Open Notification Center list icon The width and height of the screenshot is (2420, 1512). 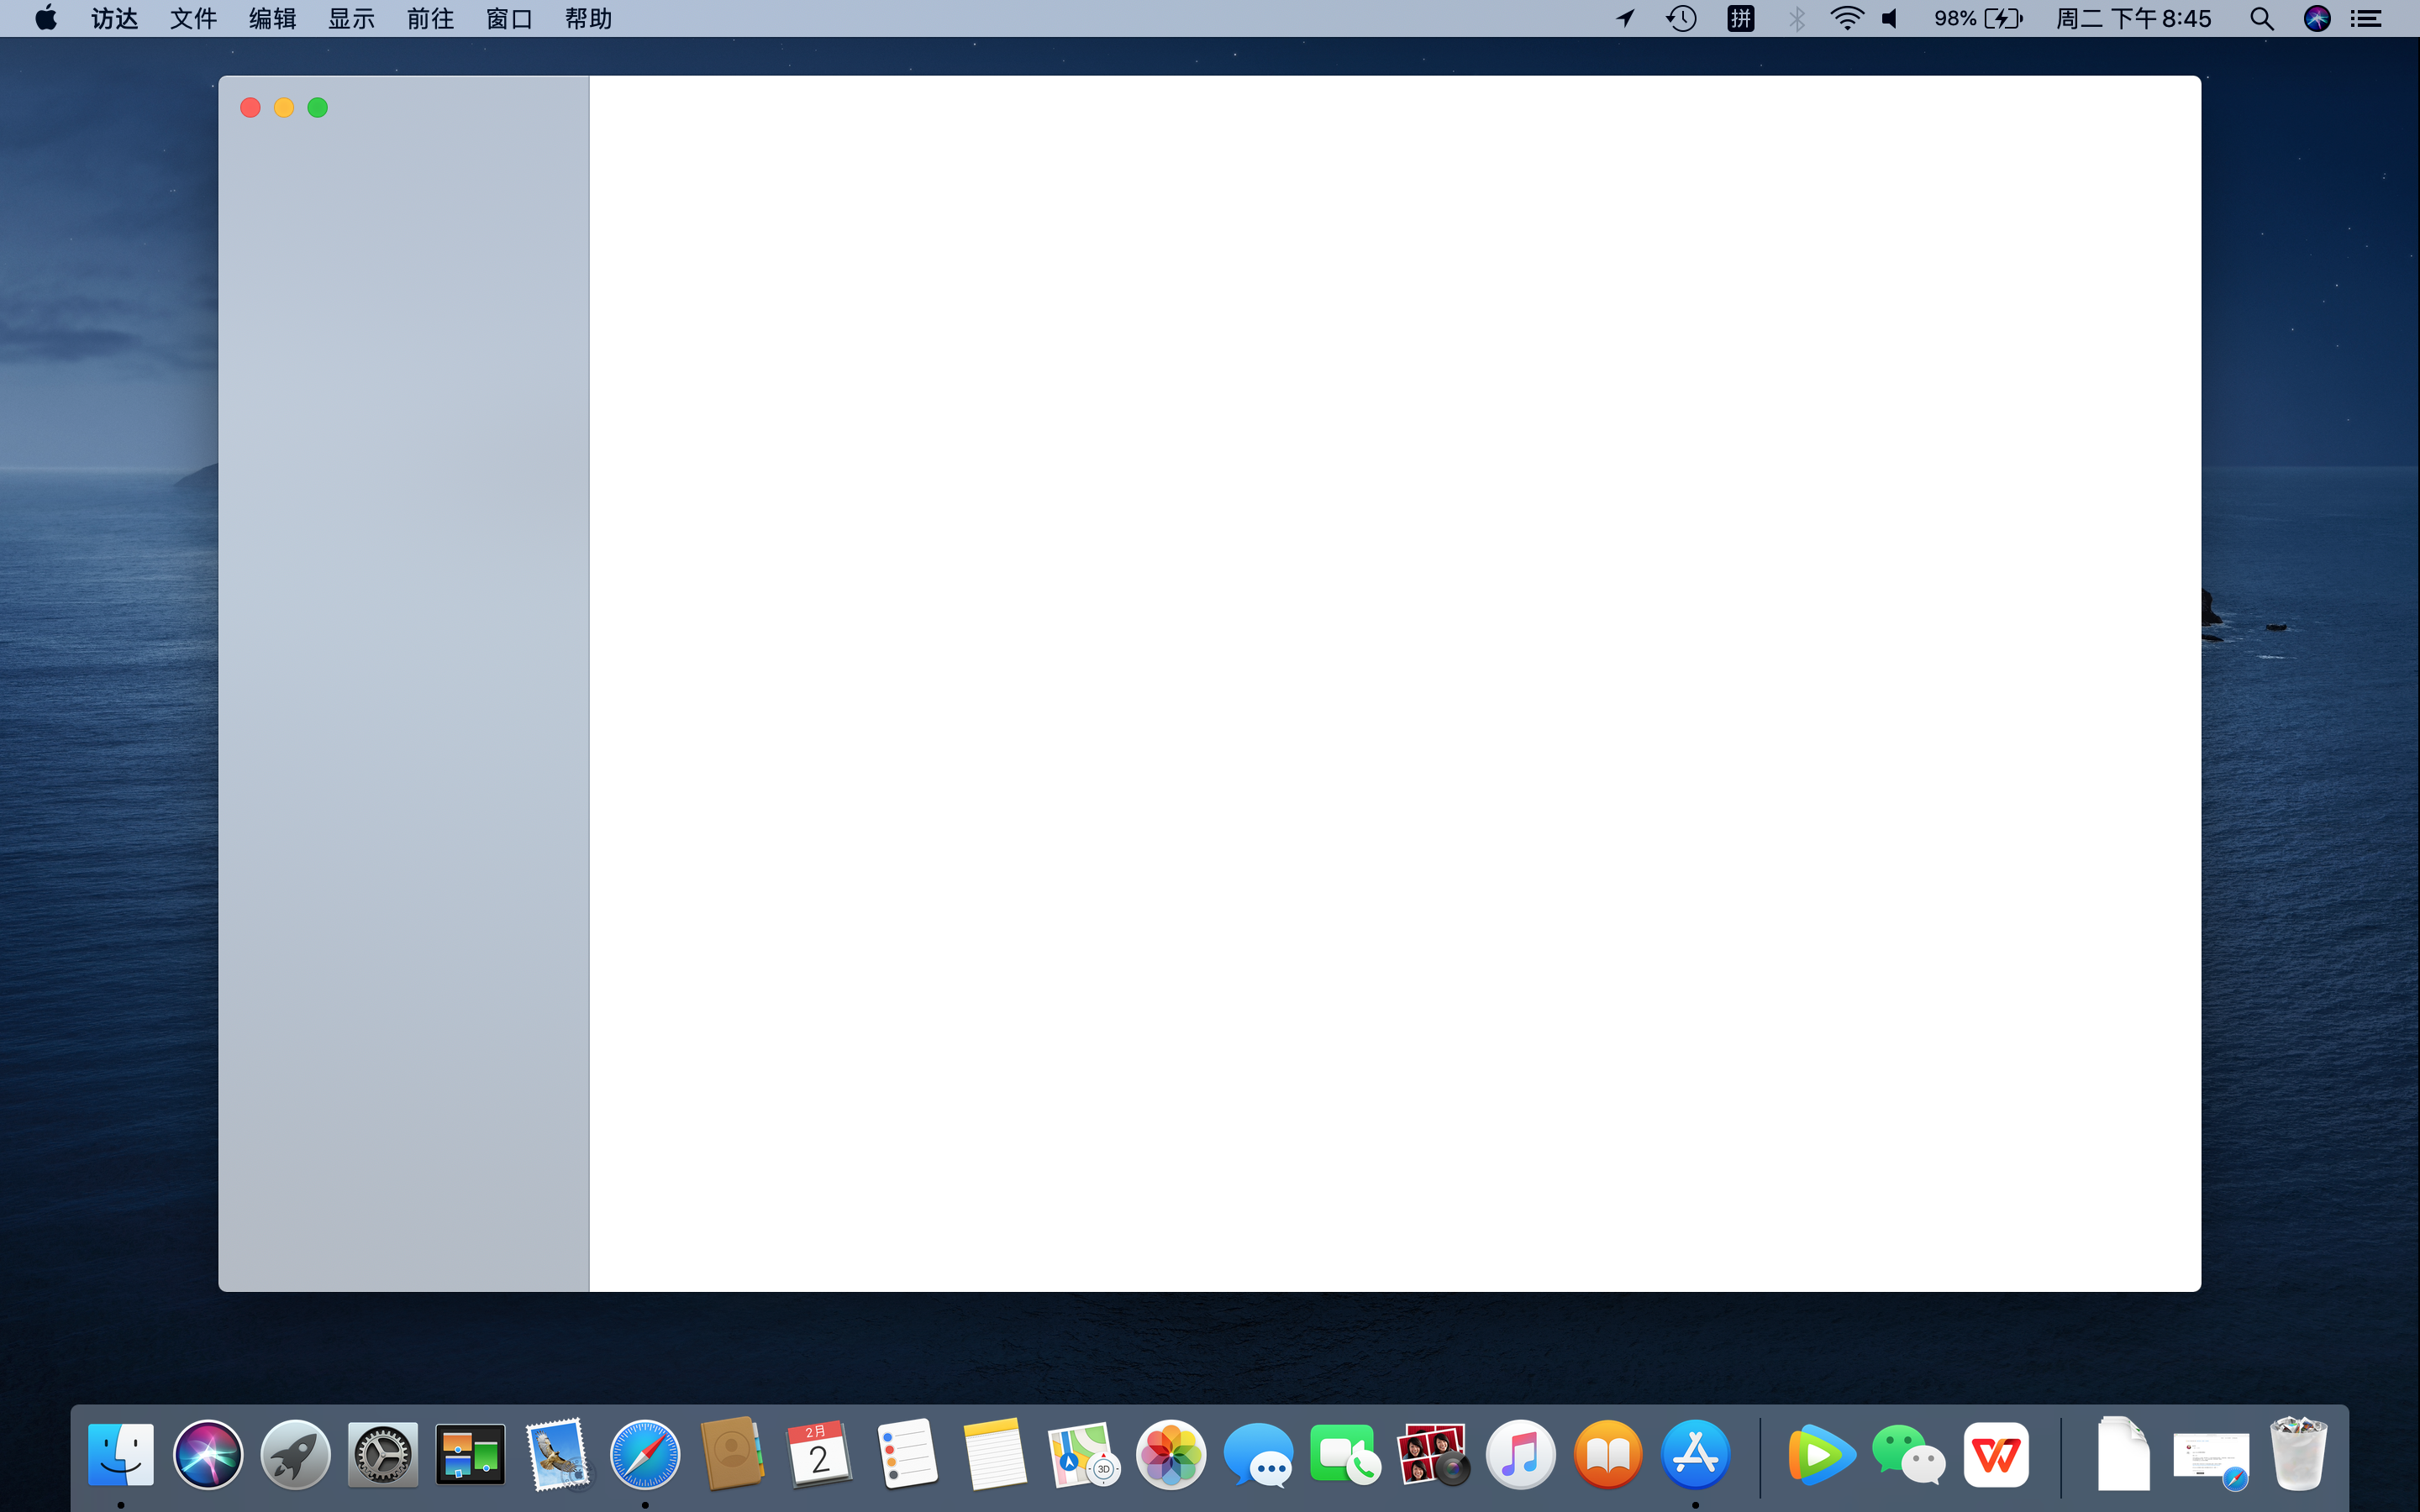click(x=2365, y=18)
